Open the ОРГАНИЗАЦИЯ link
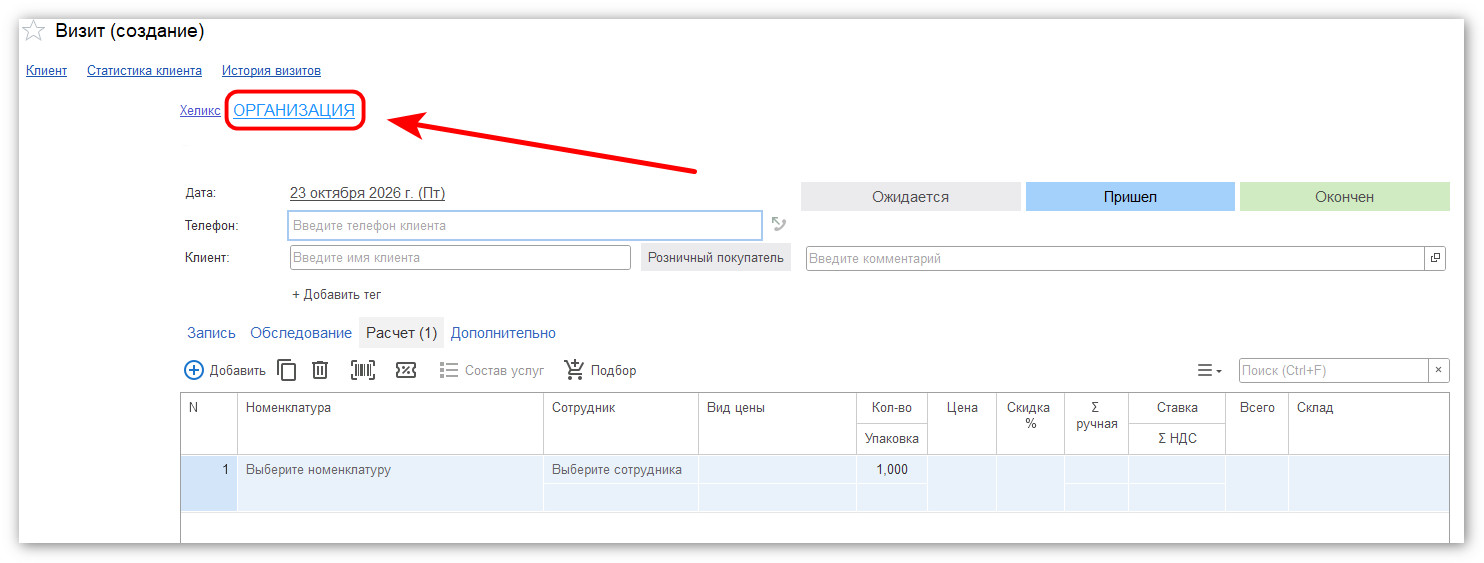This screenshot has width=1484, height=563. pos(294,111)
